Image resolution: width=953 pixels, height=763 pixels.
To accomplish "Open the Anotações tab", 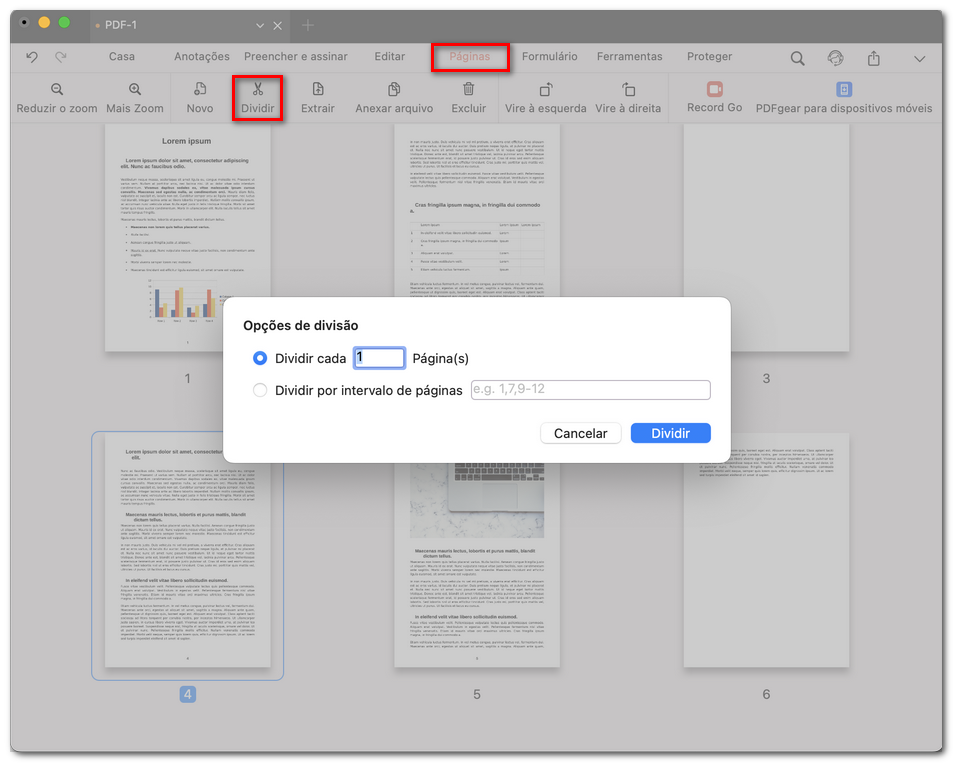I will [x=200, y=57].
